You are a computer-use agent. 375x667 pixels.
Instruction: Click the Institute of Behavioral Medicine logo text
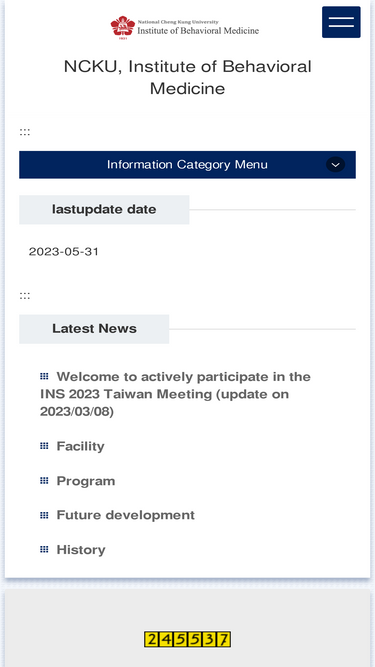click(198, 28)
